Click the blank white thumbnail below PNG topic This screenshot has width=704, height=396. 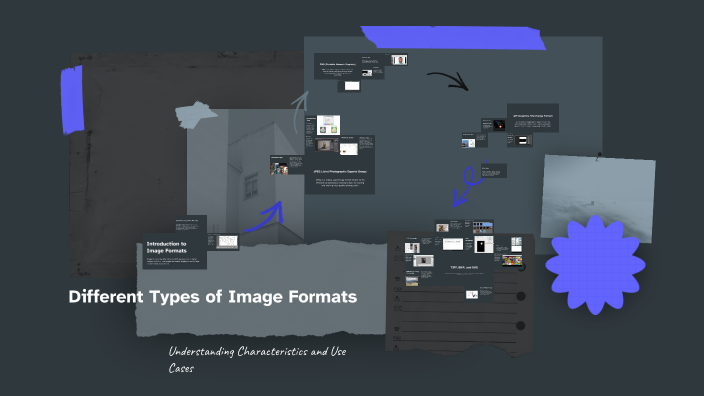click(x=352, y=86)
